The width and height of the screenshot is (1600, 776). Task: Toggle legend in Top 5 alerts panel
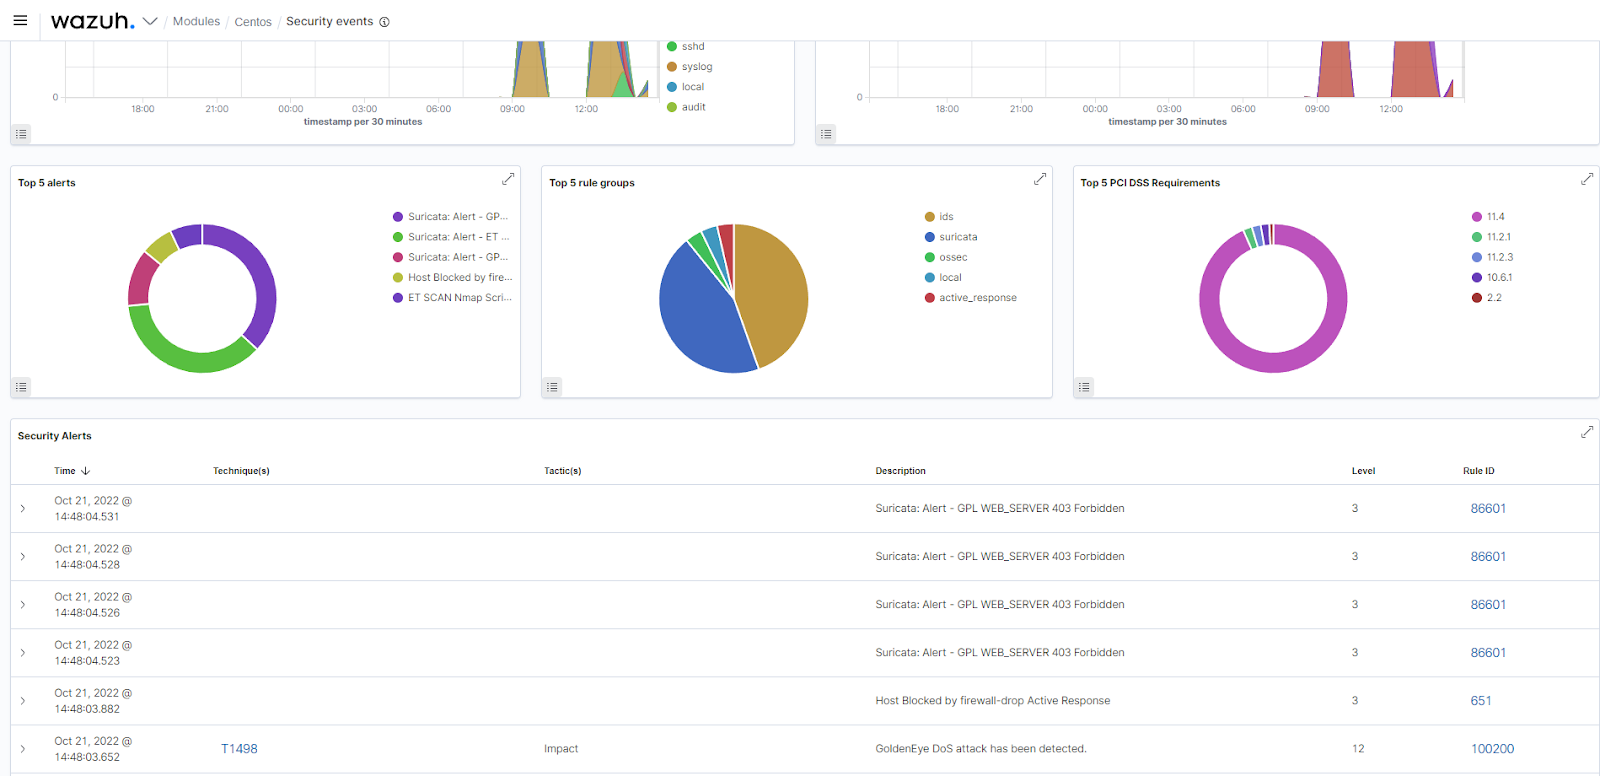pos(21,386)
